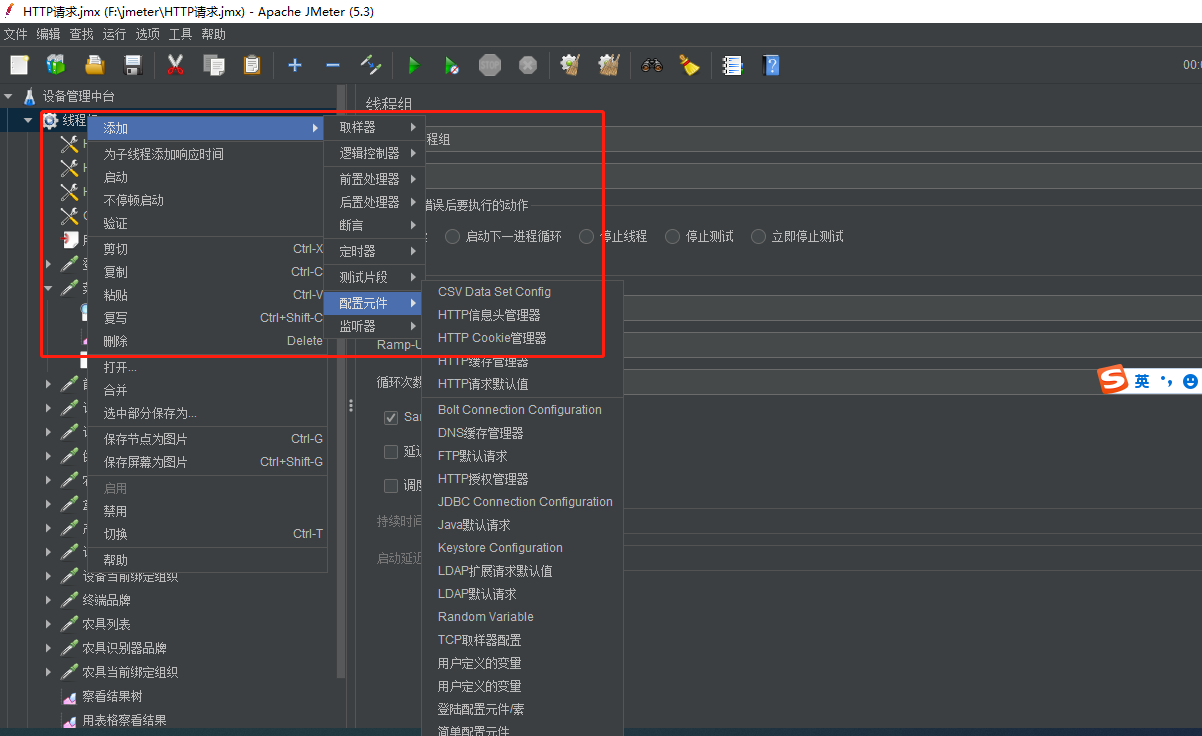The width and height of the screenshot is (1202, 736).
Task: Copy using the toolbar Copy icon
Action: (214, 65)
